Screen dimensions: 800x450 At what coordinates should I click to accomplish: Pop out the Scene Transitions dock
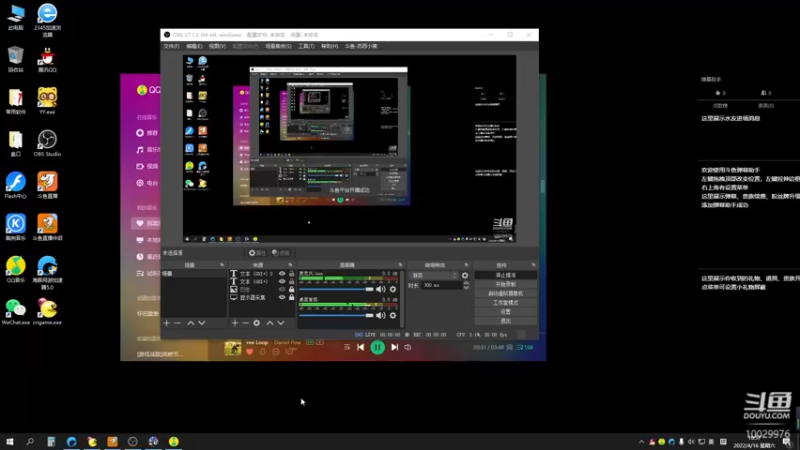(x=466, y=265)
